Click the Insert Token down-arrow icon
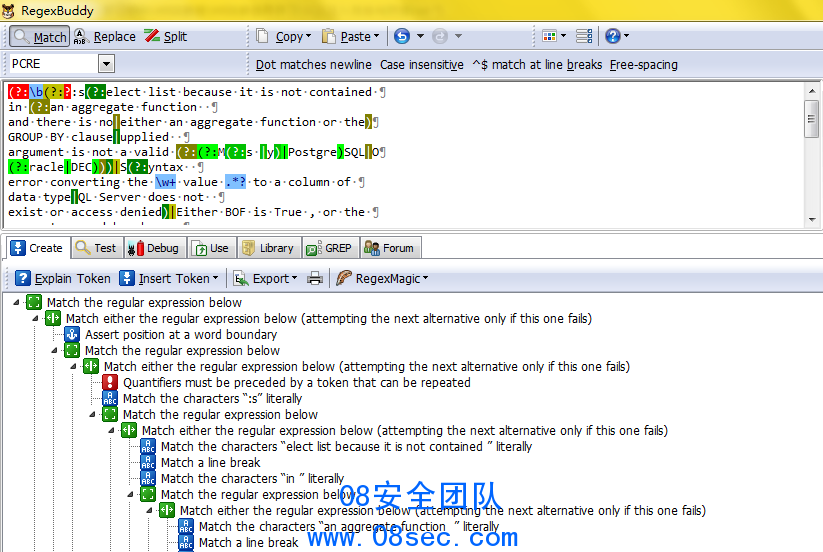Image resolution: width=823 pixels, height=552 pixels. [x=126, y=278]
